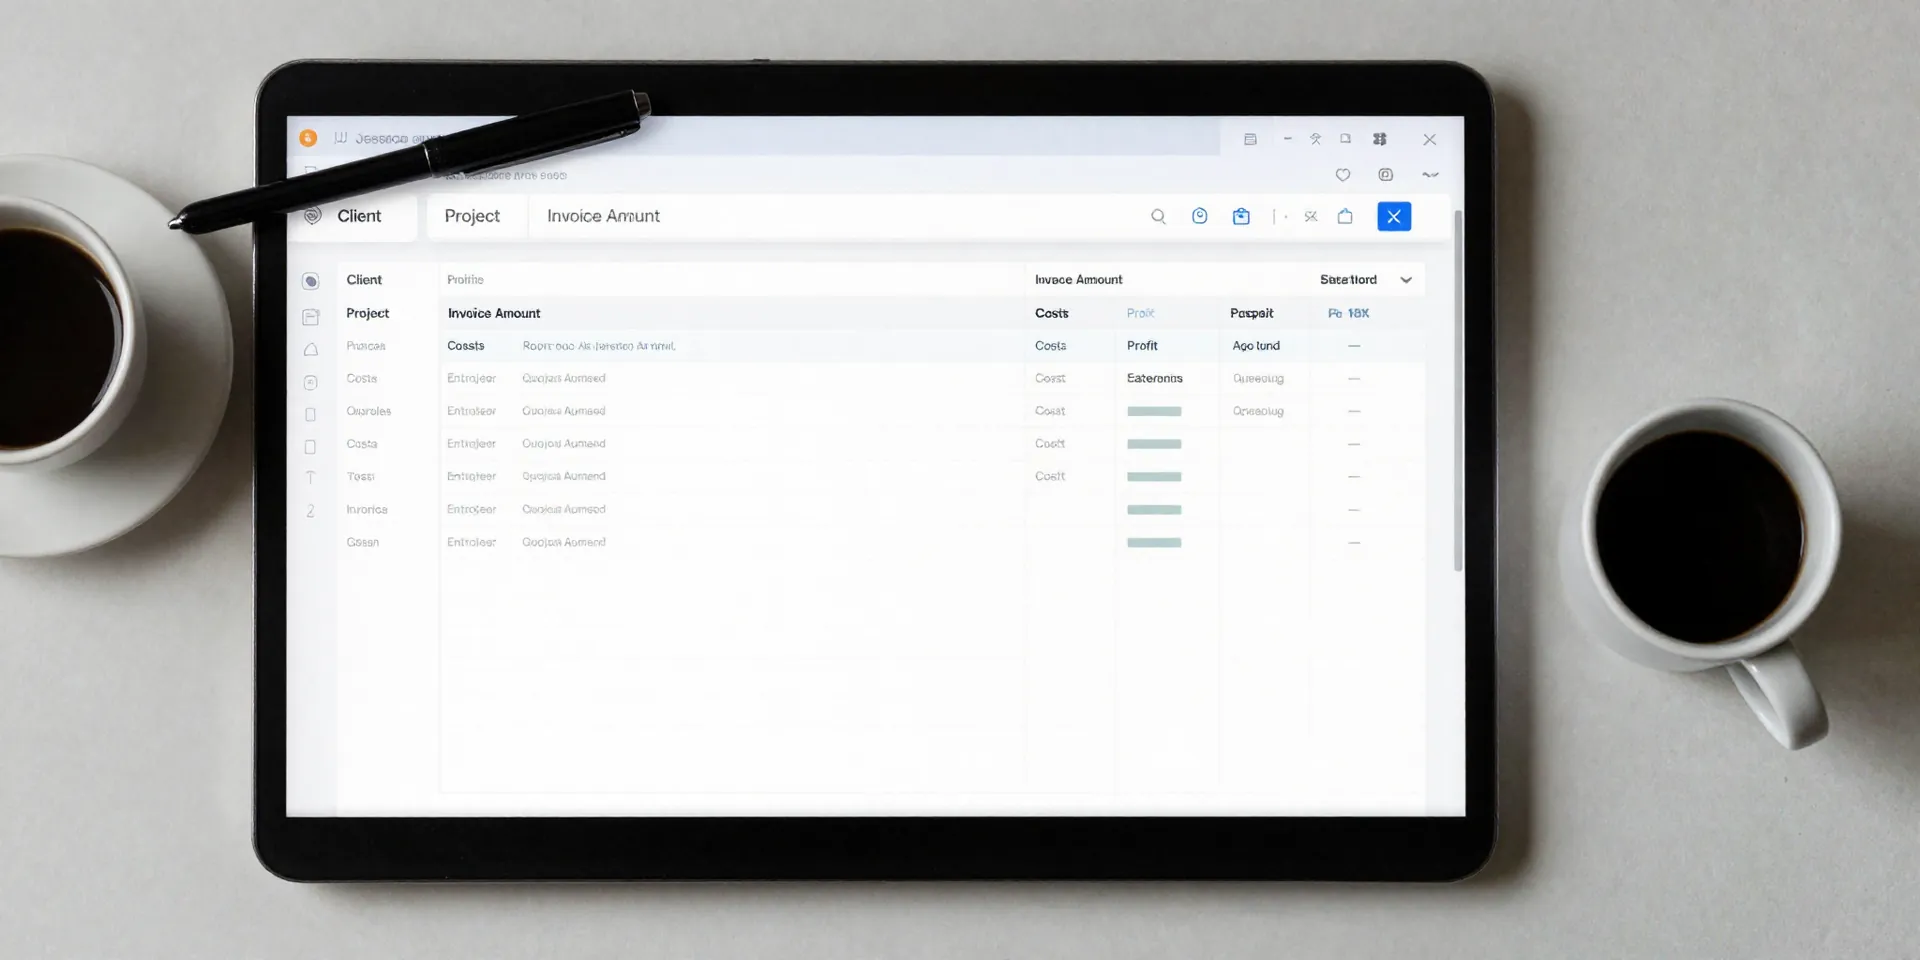Image resolution: width=1920 pixels, height=960 pixels.
Task: Click the bookmark icon beside the window title
Action: tap(341, 138)
